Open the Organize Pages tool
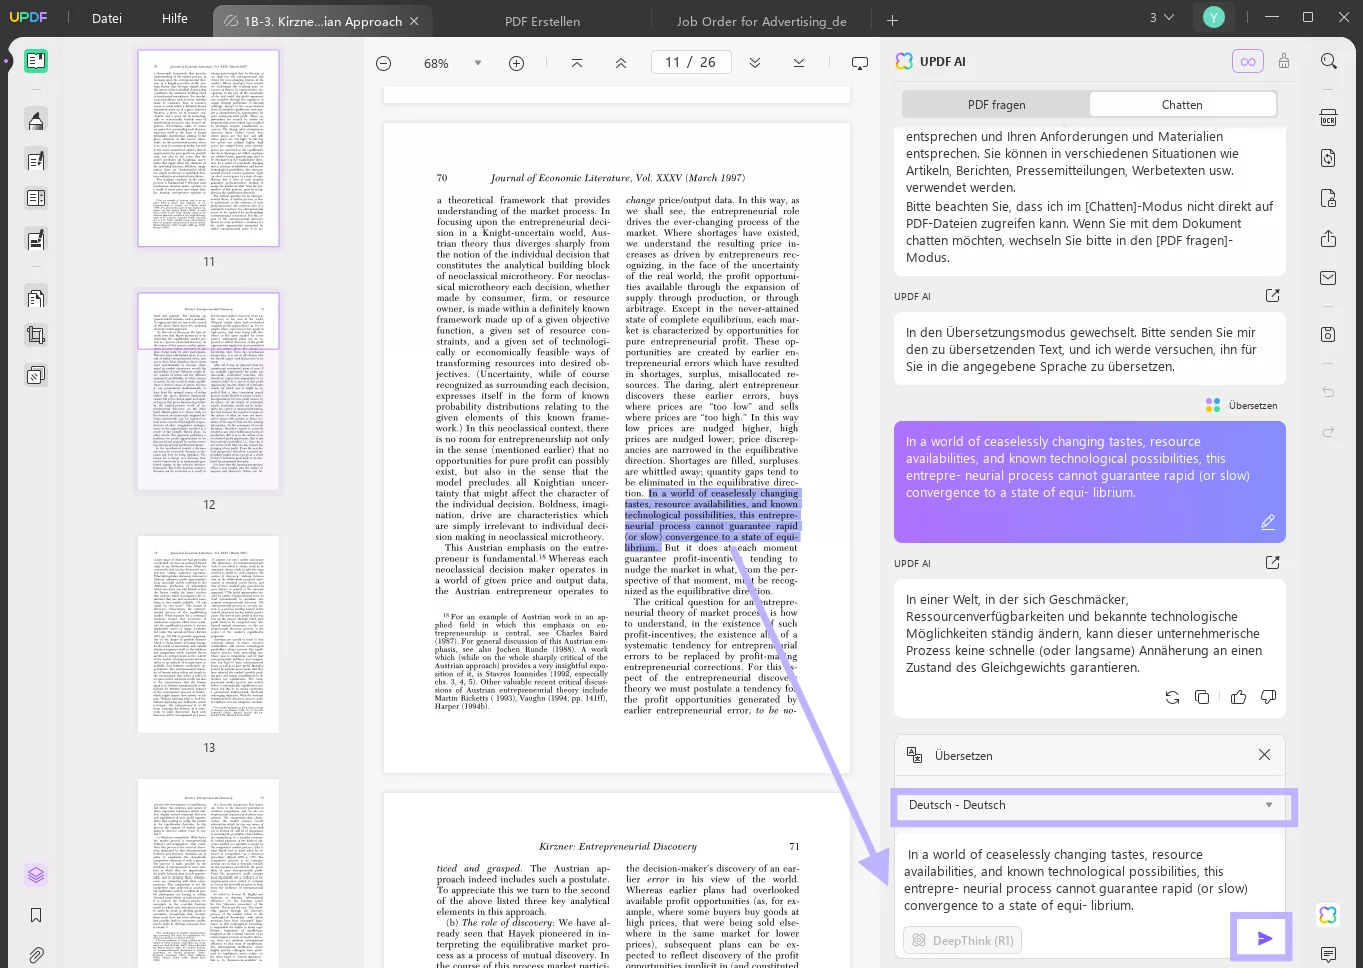Viewport: 1363px width, 968px height. [x=36, y=297]
